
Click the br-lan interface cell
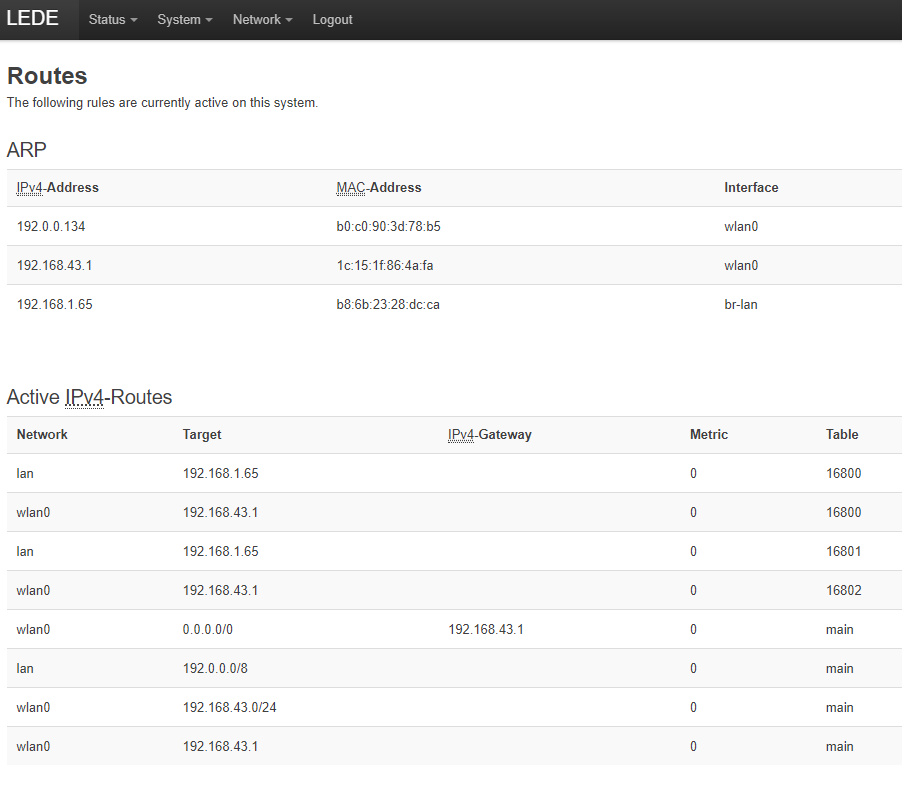coord(741,305)
